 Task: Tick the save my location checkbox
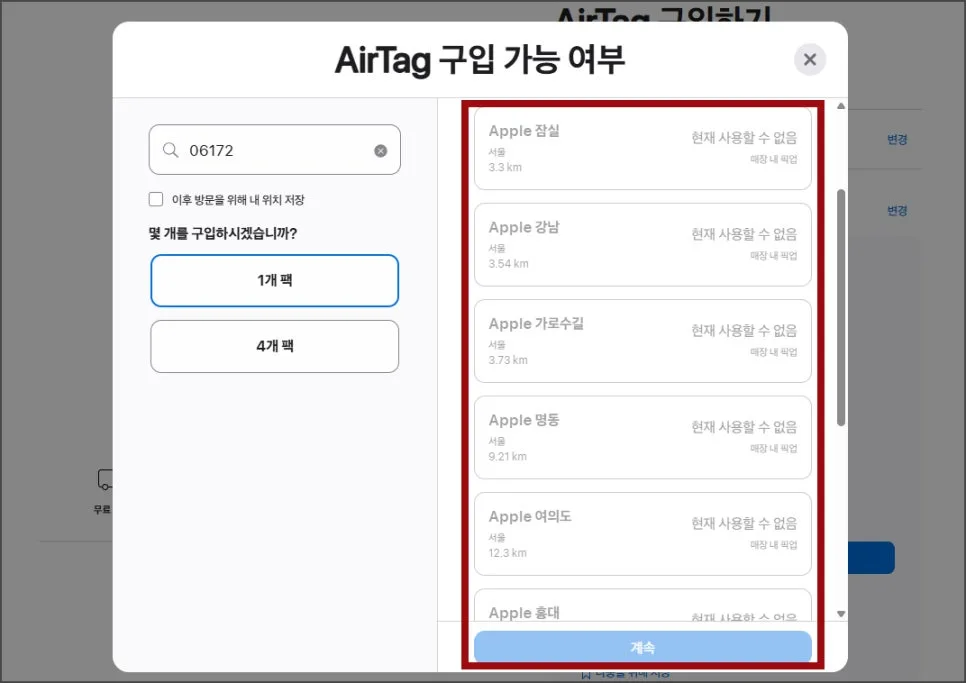(x=156, y=199)
